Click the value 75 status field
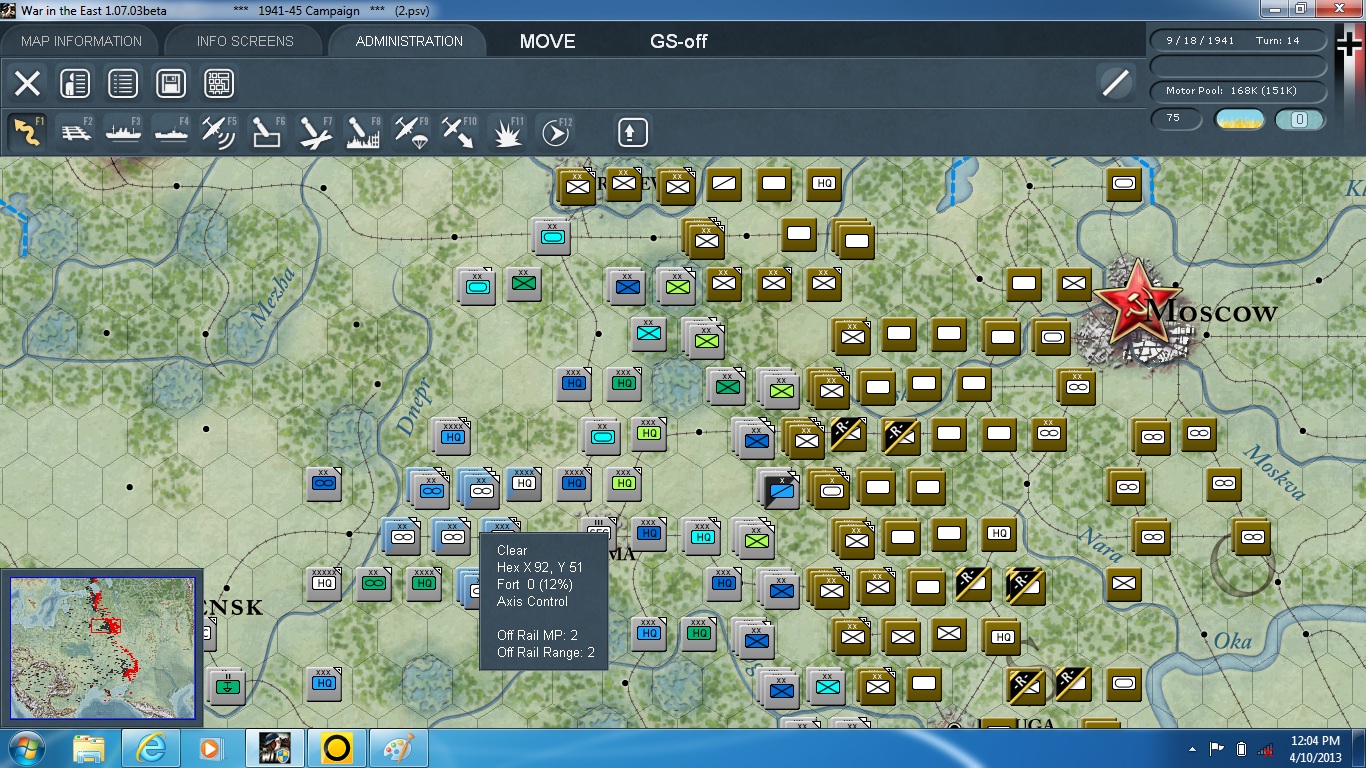 tap(1177, 120)
